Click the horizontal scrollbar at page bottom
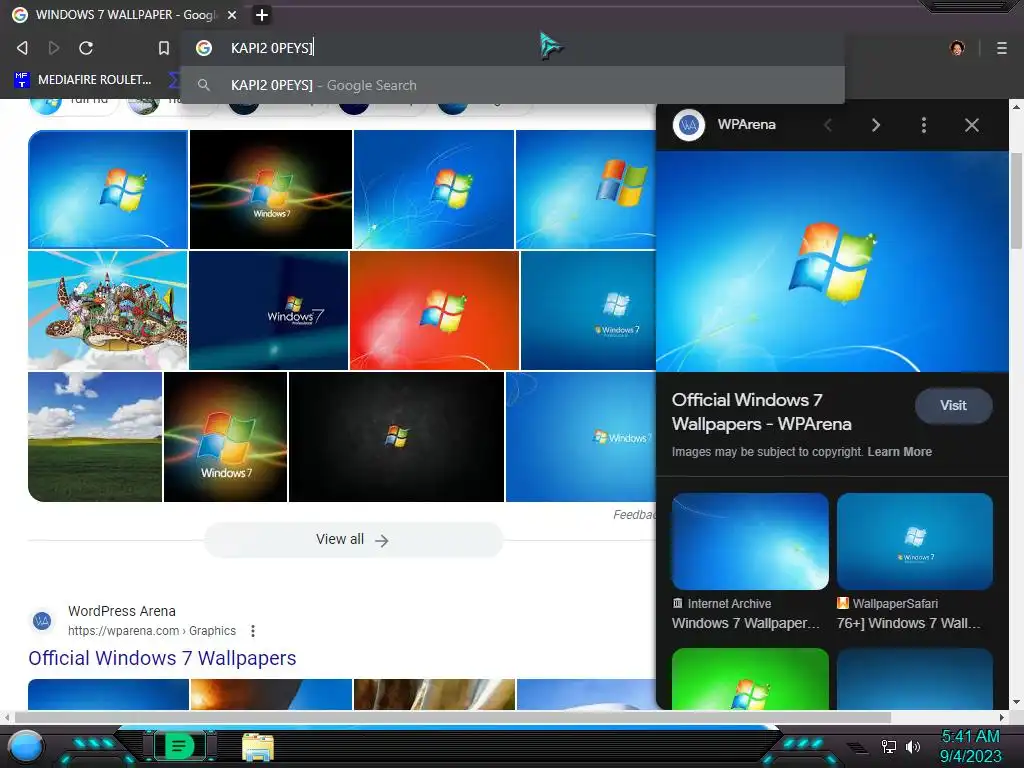 click(453, 718)
